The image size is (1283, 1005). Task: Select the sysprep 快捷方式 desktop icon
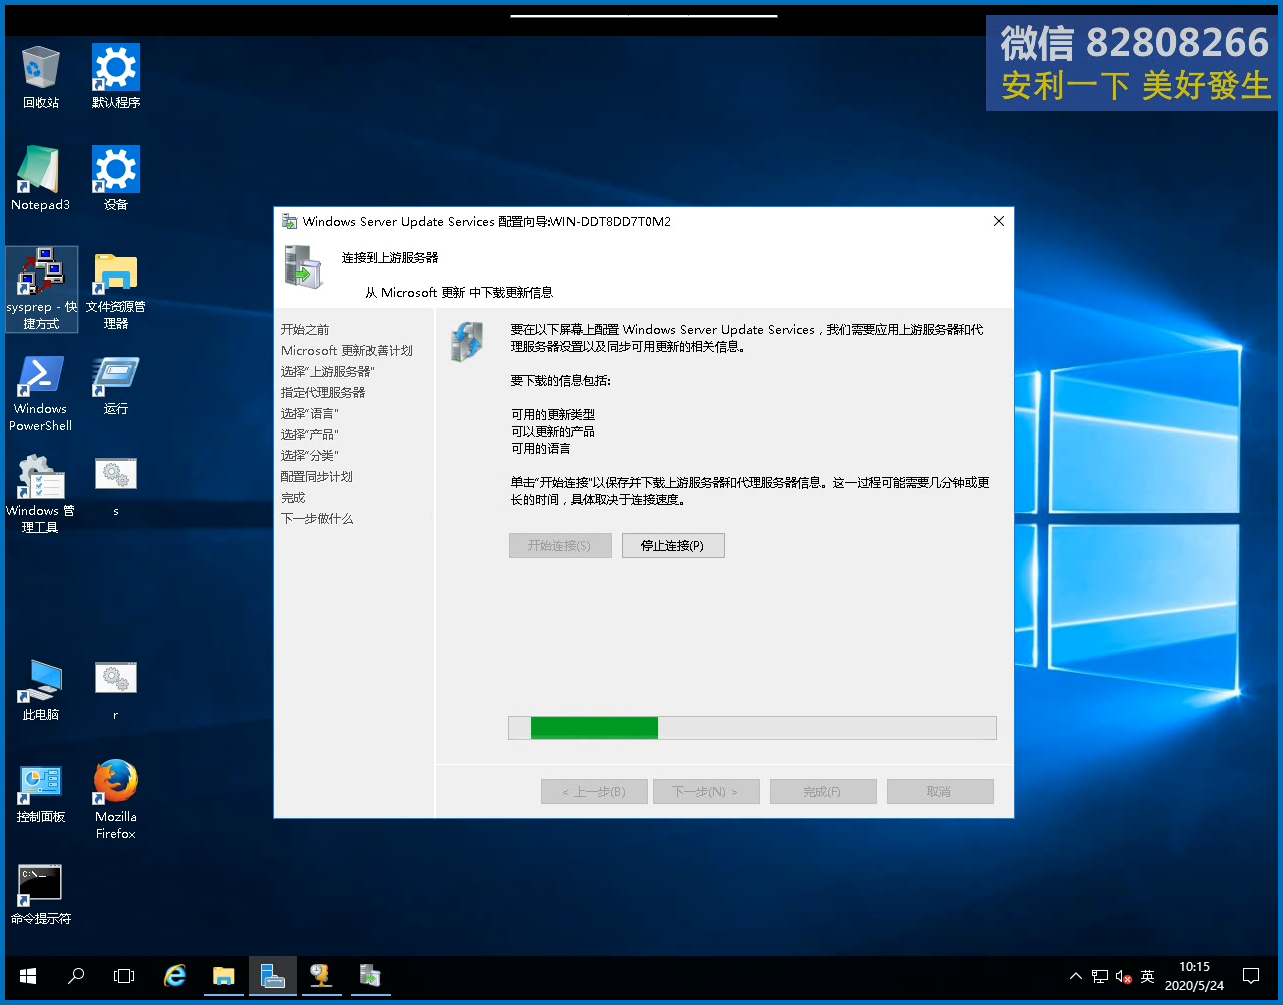pyautogui.click(x=41, y=289)
